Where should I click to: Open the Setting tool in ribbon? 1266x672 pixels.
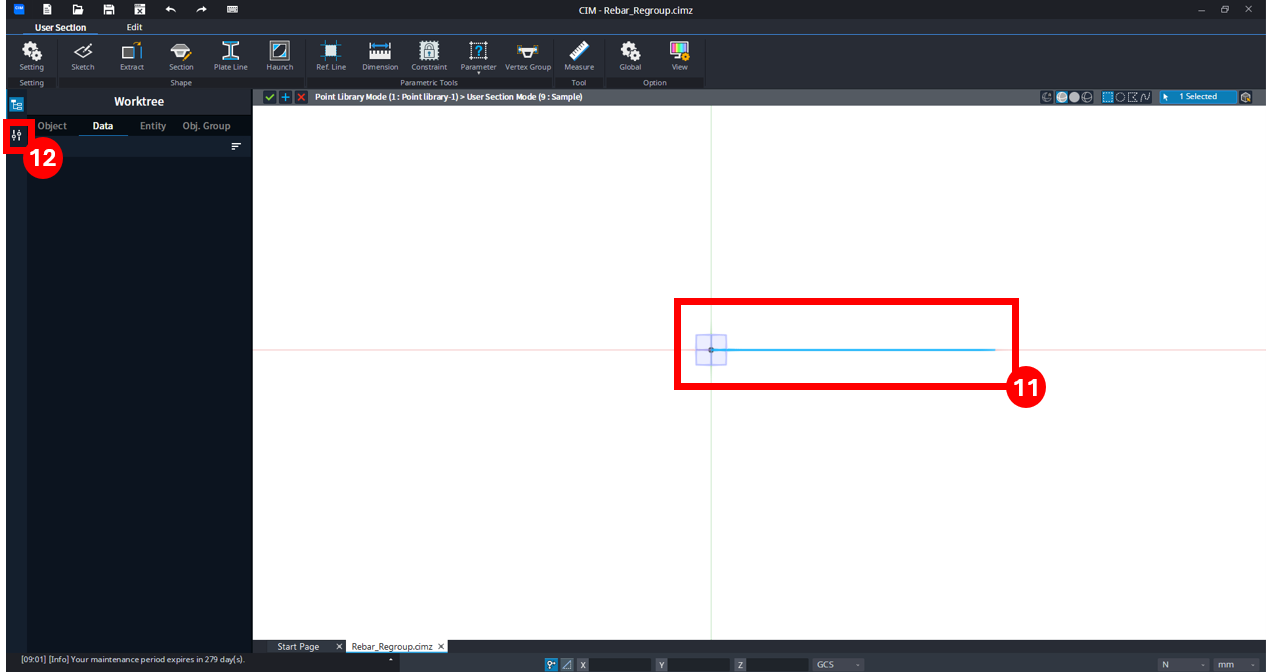(32, 55)
